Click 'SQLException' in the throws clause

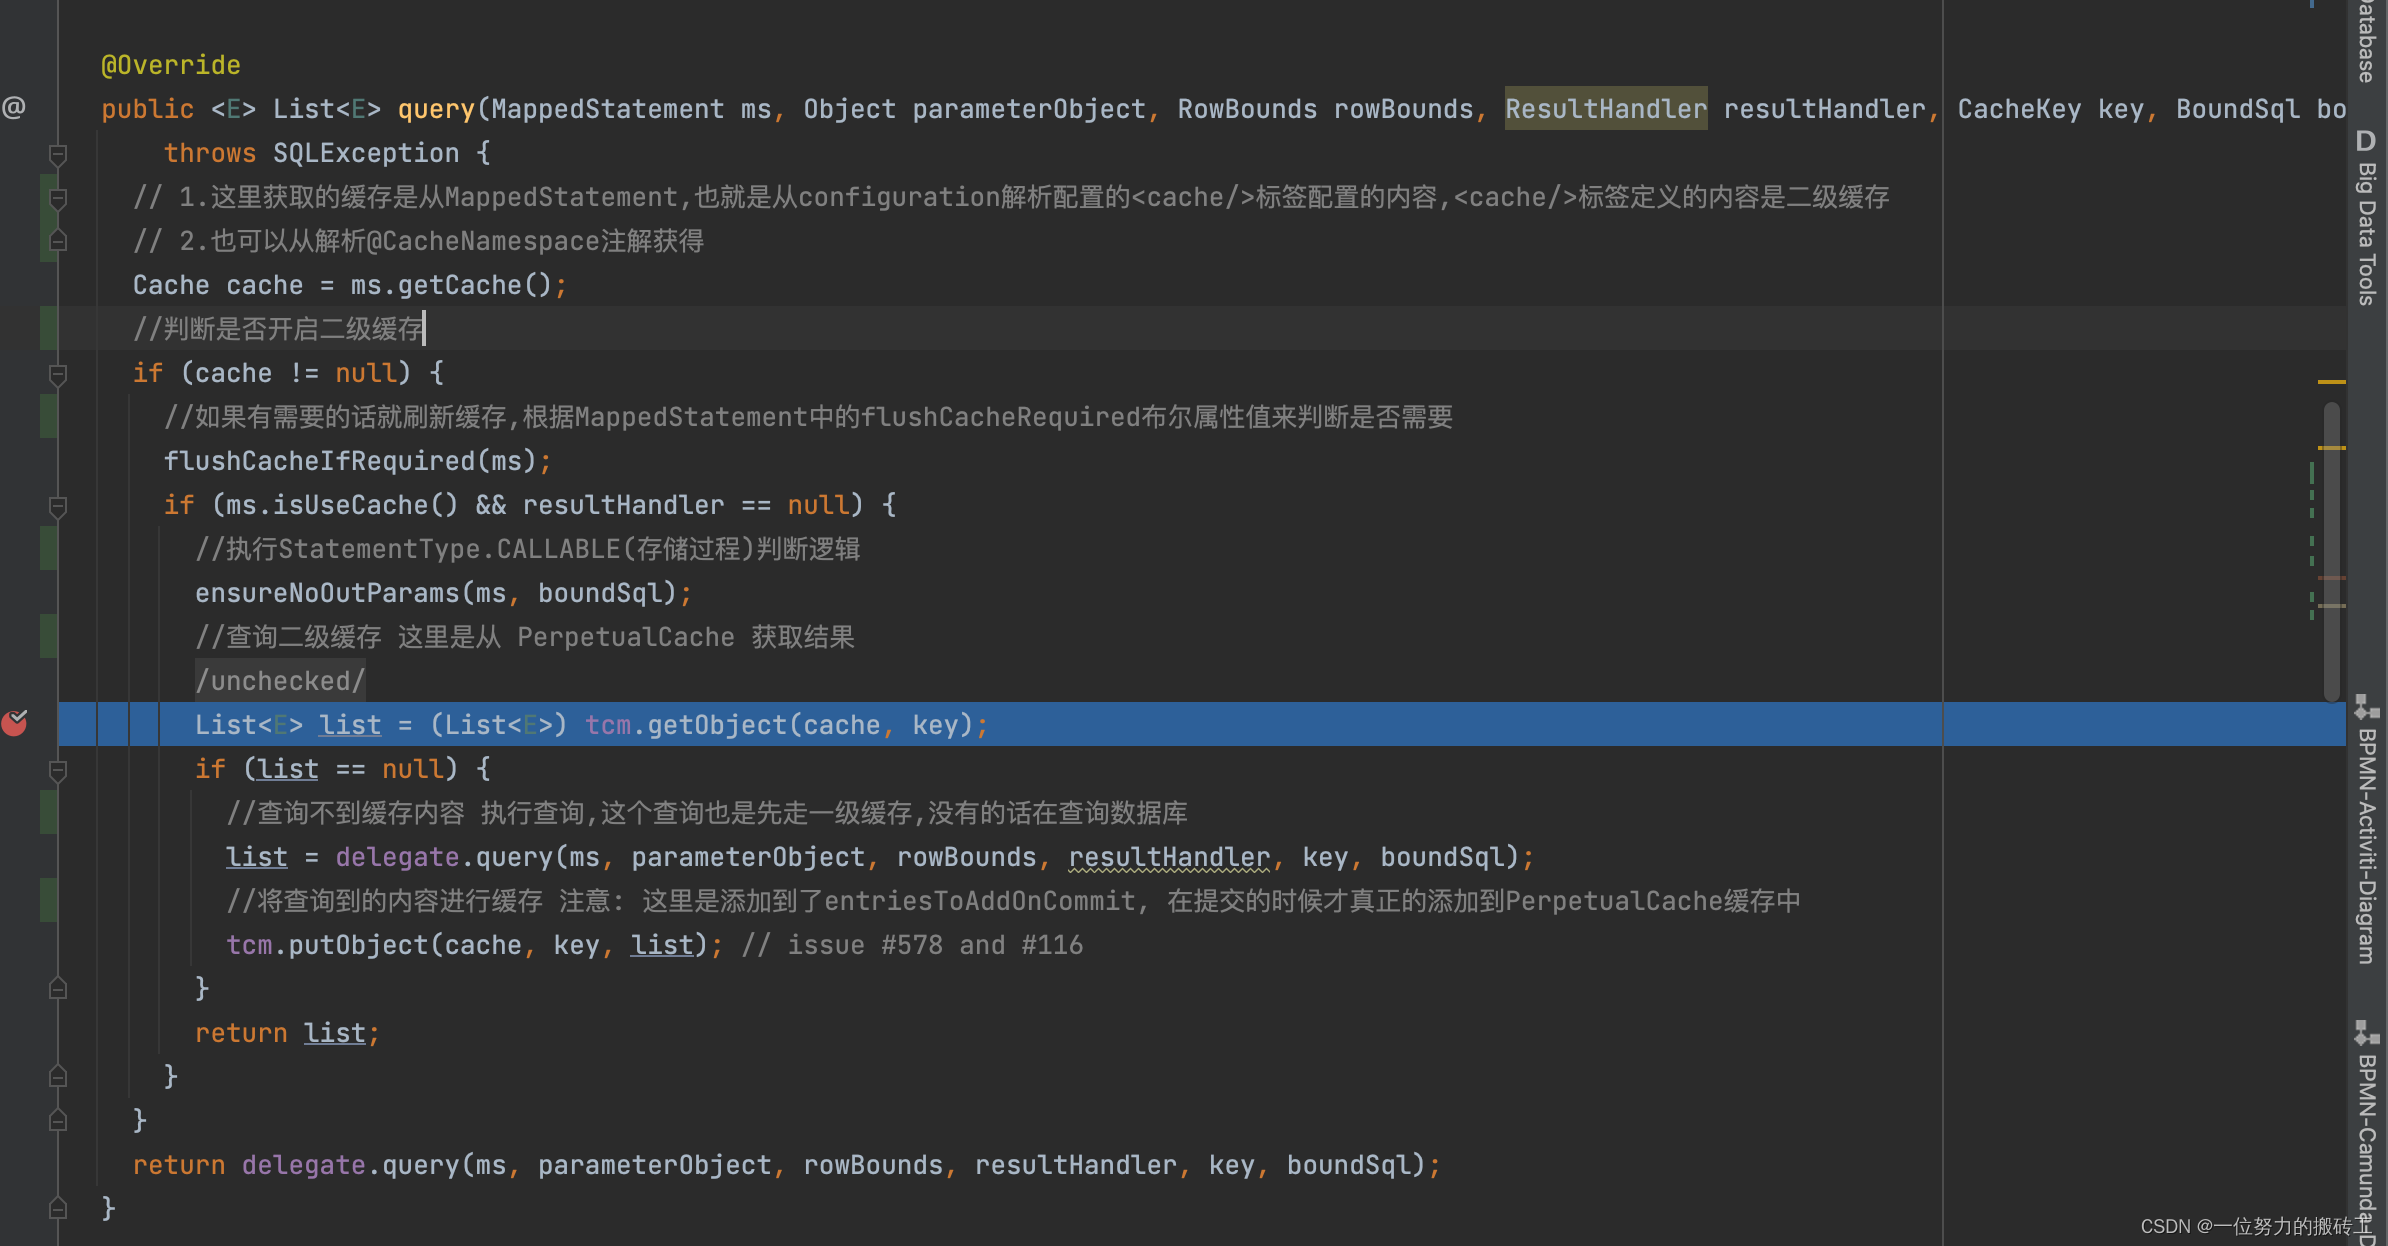366,153
